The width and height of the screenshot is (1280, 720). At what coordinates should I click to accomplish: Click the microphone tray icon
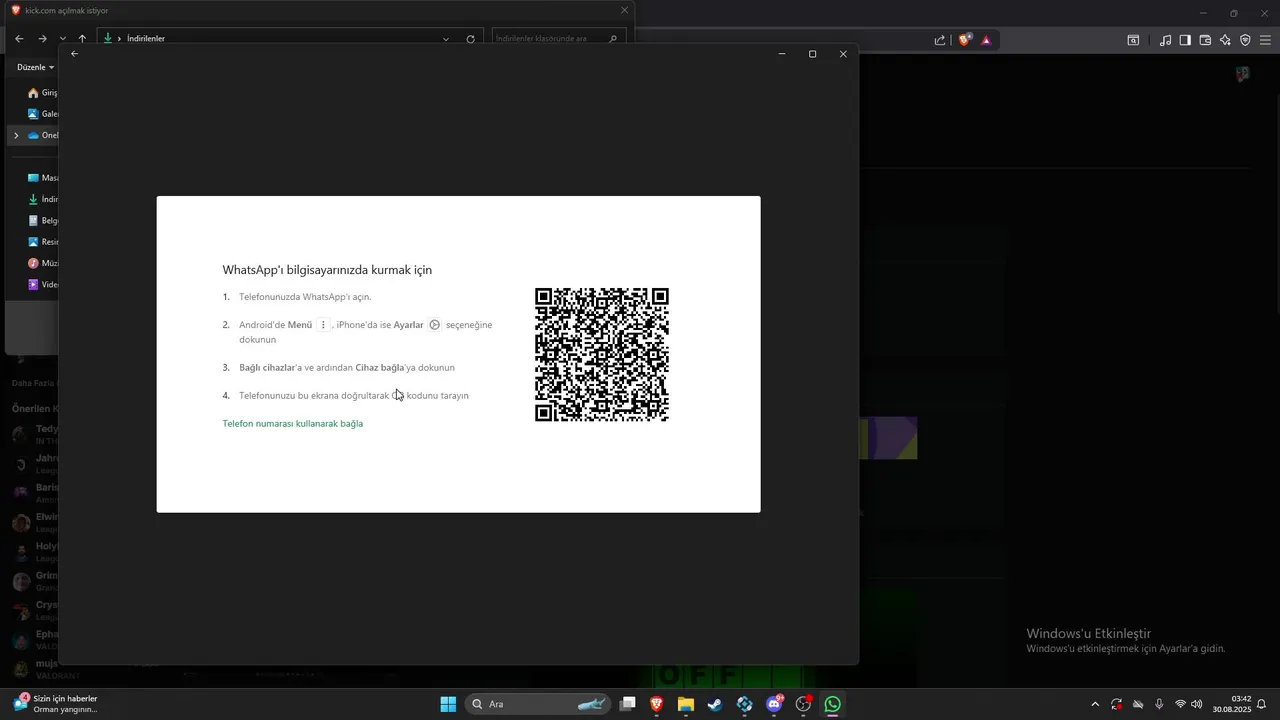pos(1159,704)
